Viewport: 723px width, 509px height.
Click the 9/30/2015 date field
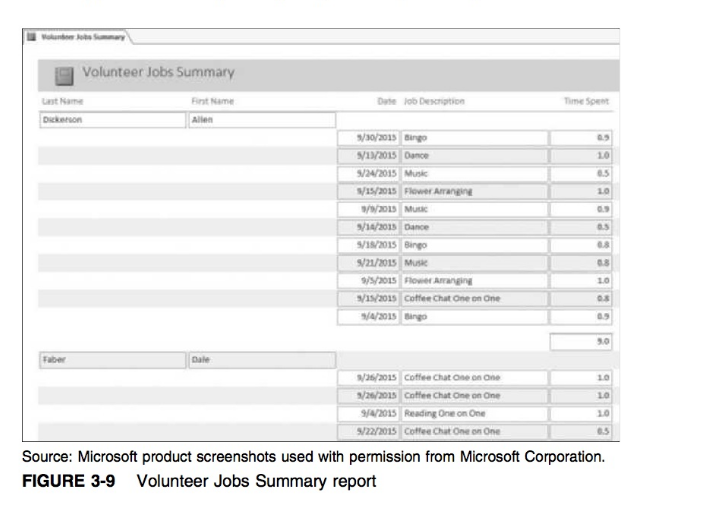368,138
